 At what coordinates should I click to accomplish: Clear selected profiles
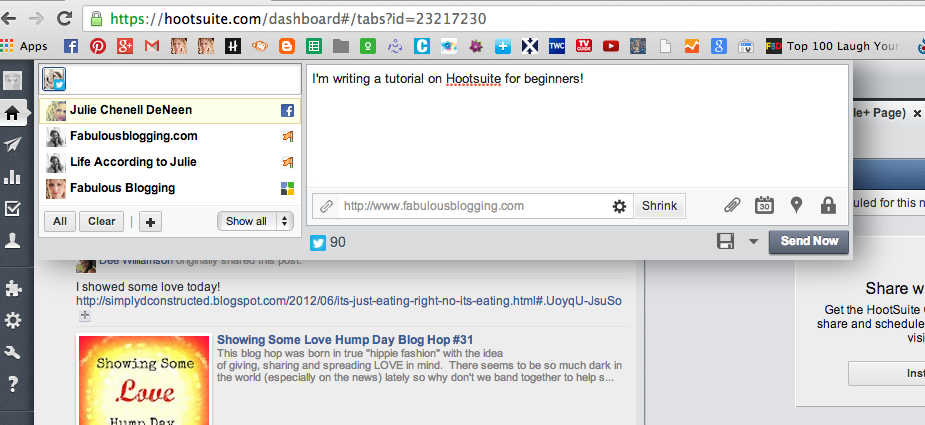point(101,221)
